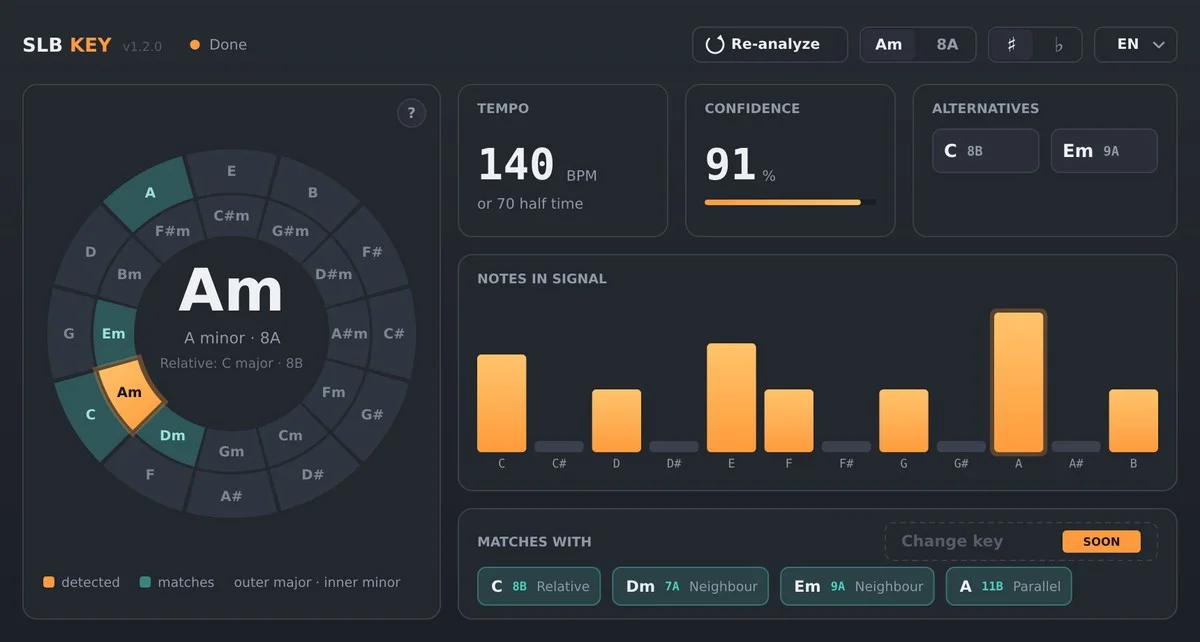This screenshot has height=642, width=1200.
Task: Select the A major wheel segment
Action: 150,192
